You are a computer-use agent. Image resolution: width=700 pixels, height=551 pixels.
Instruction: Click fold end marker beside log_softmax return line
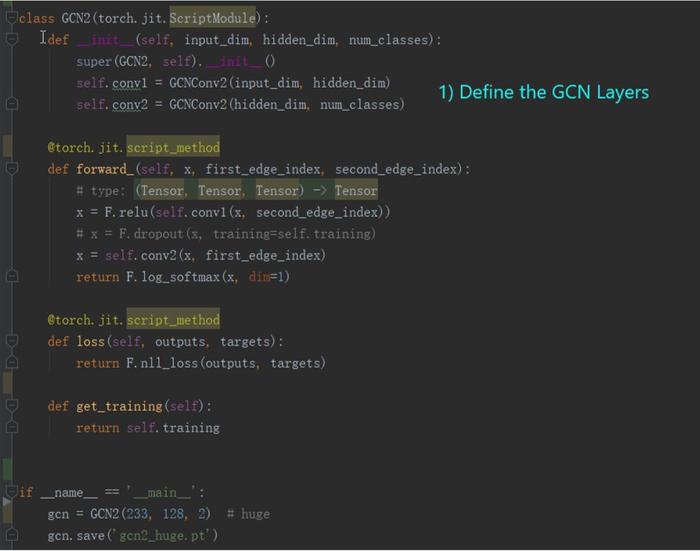click(12, 276)
